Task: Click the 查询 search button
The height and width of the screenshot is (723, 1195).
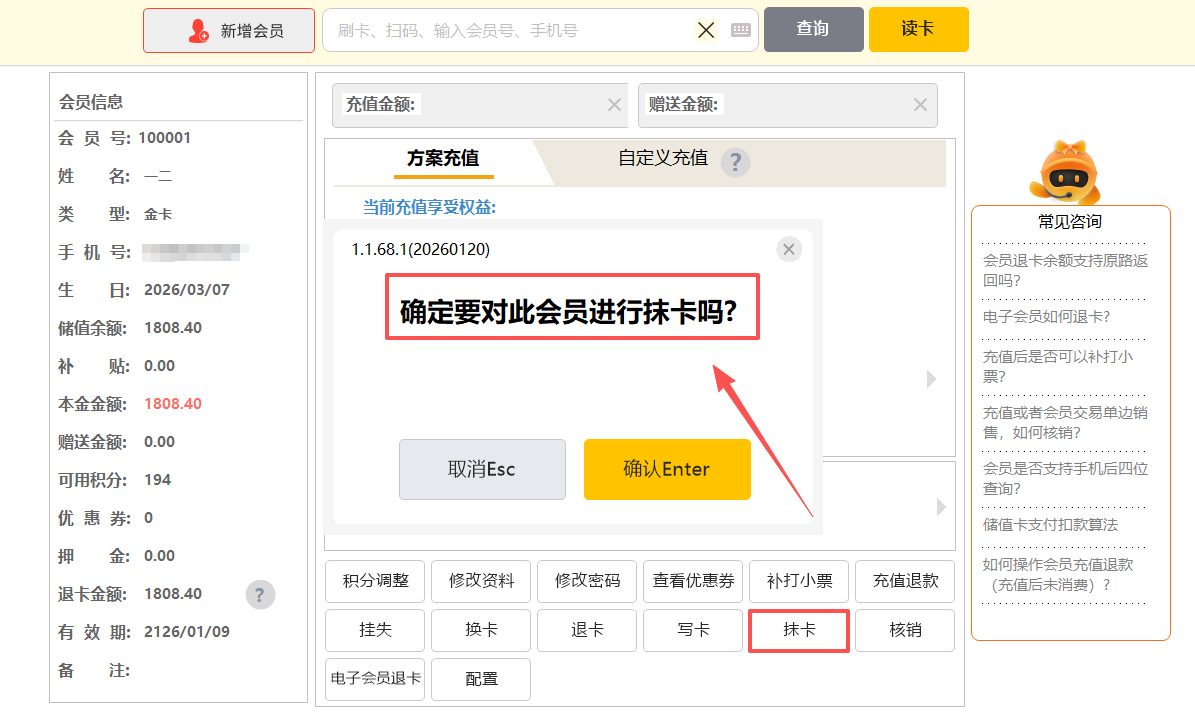Action: click(x=813, y=29)
